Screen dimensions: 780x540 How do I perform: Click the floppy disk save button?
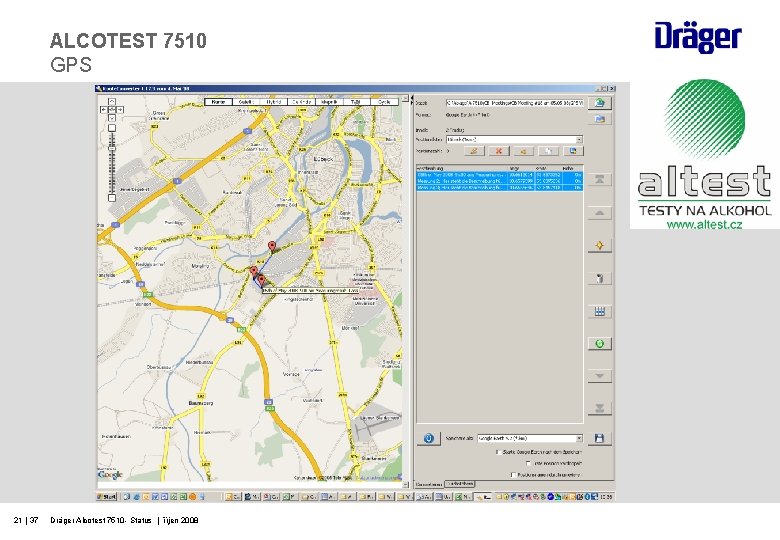599,438
